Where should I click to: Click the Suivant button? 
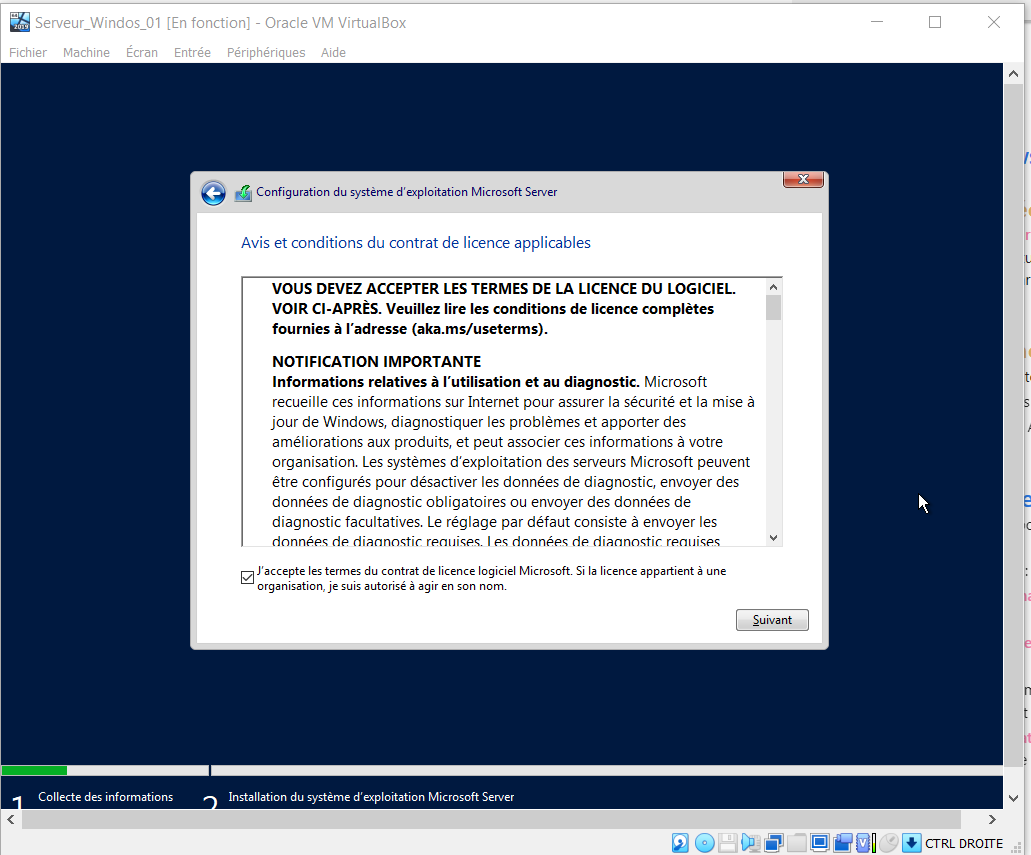pyautogui.click(x=771, y=619)
